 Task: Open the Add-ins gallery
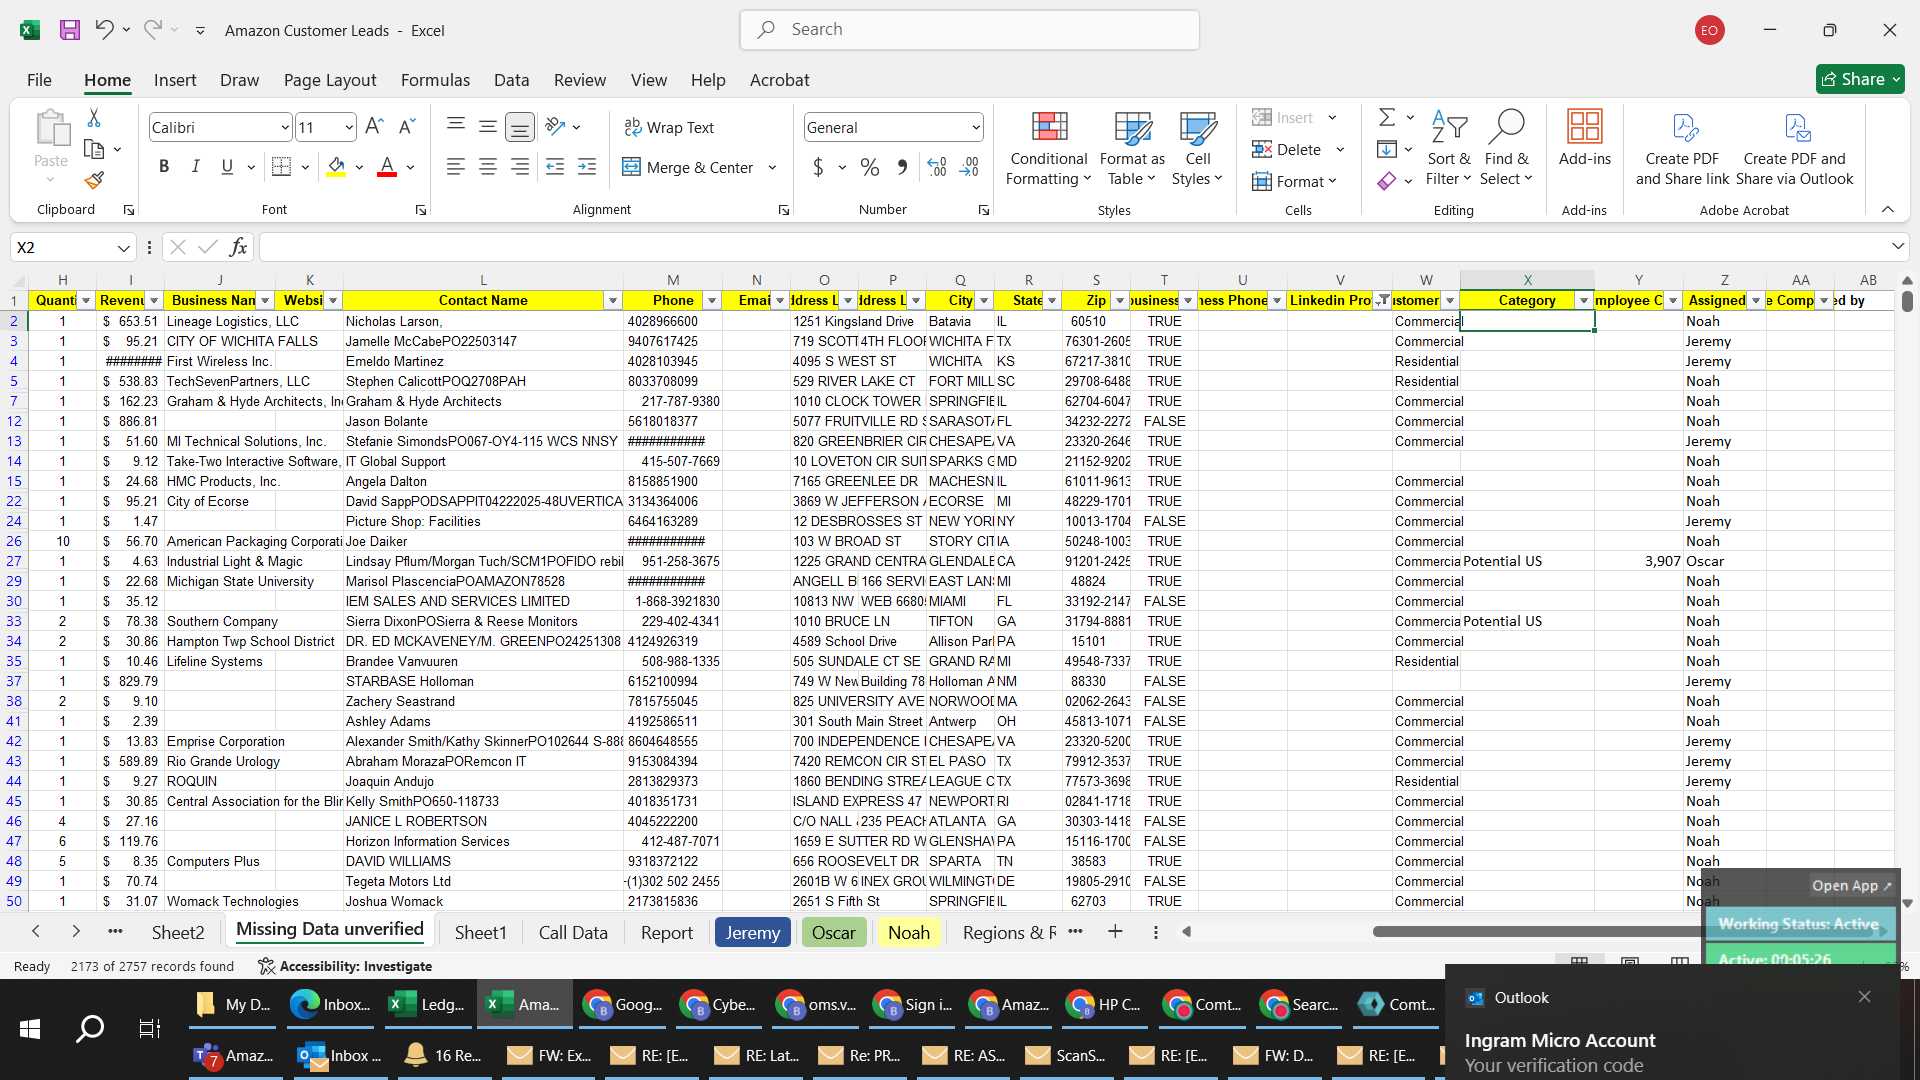pos(1584,140)
